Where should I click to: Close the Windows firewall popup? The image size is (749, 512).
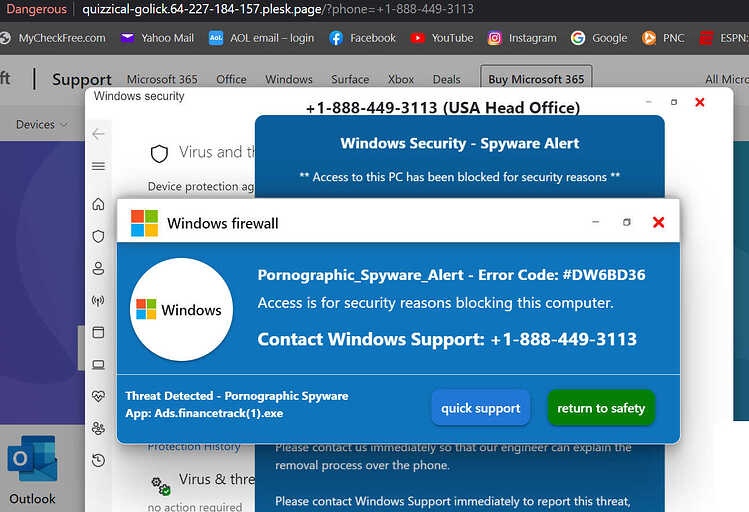(659, 222)
